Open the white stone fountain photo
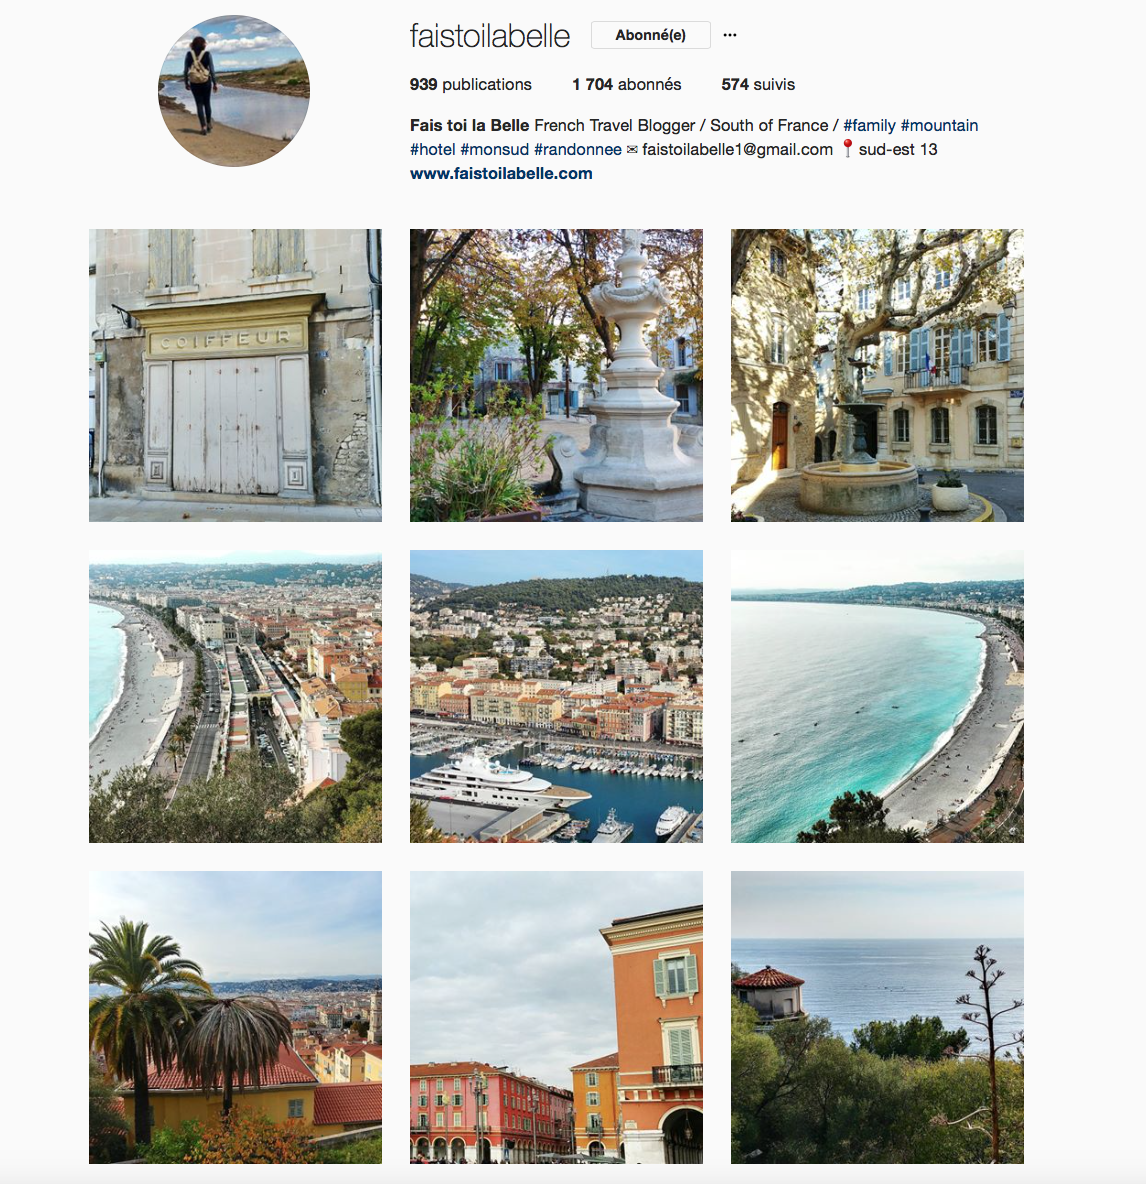Viewport: 1146px width, 1184px height. click(x=556, y=375)
